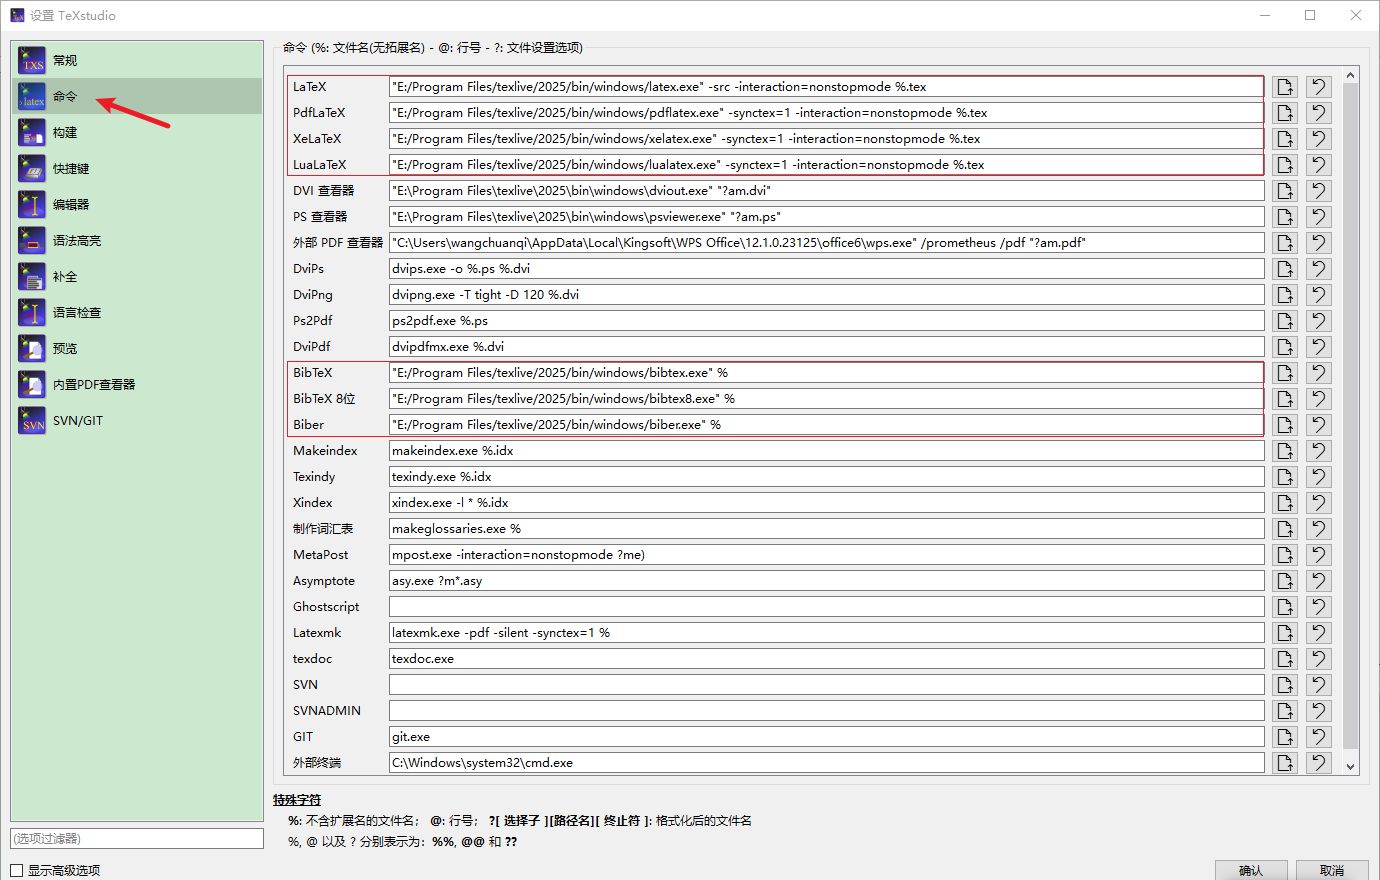The width and height of the screenshot is (1380, 880).
Task: Browse for the Asymptote executable file
Action: [1285, 581]
